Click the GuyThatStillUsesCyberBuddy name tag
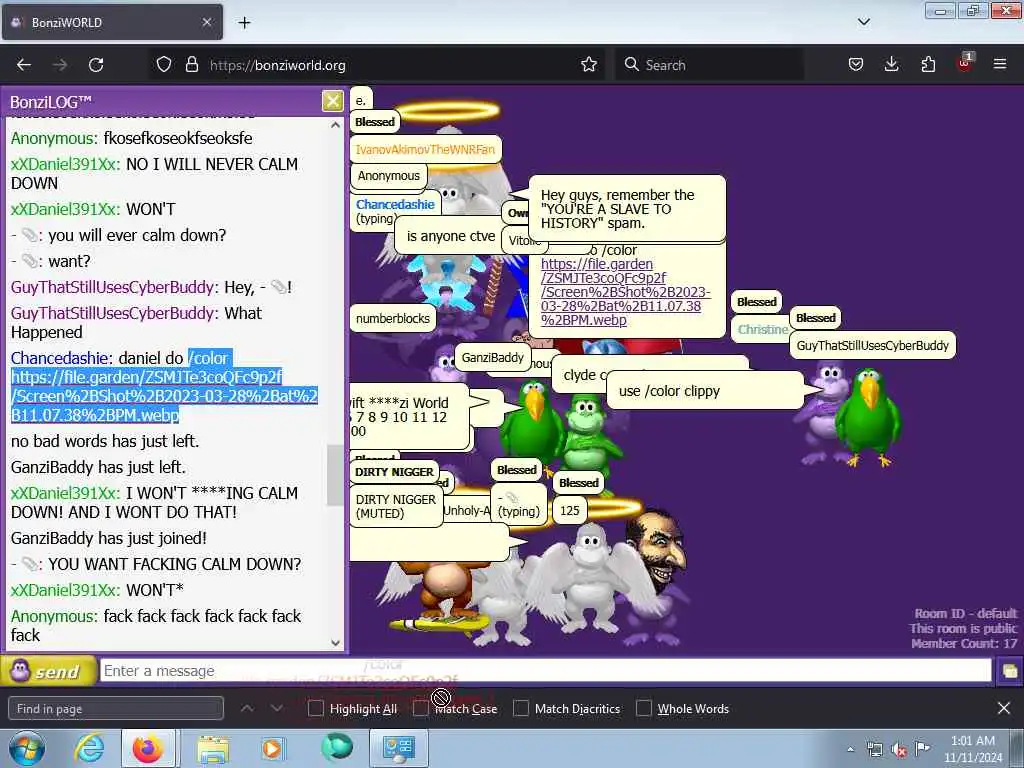1024x768 pixels. [872, 345]
